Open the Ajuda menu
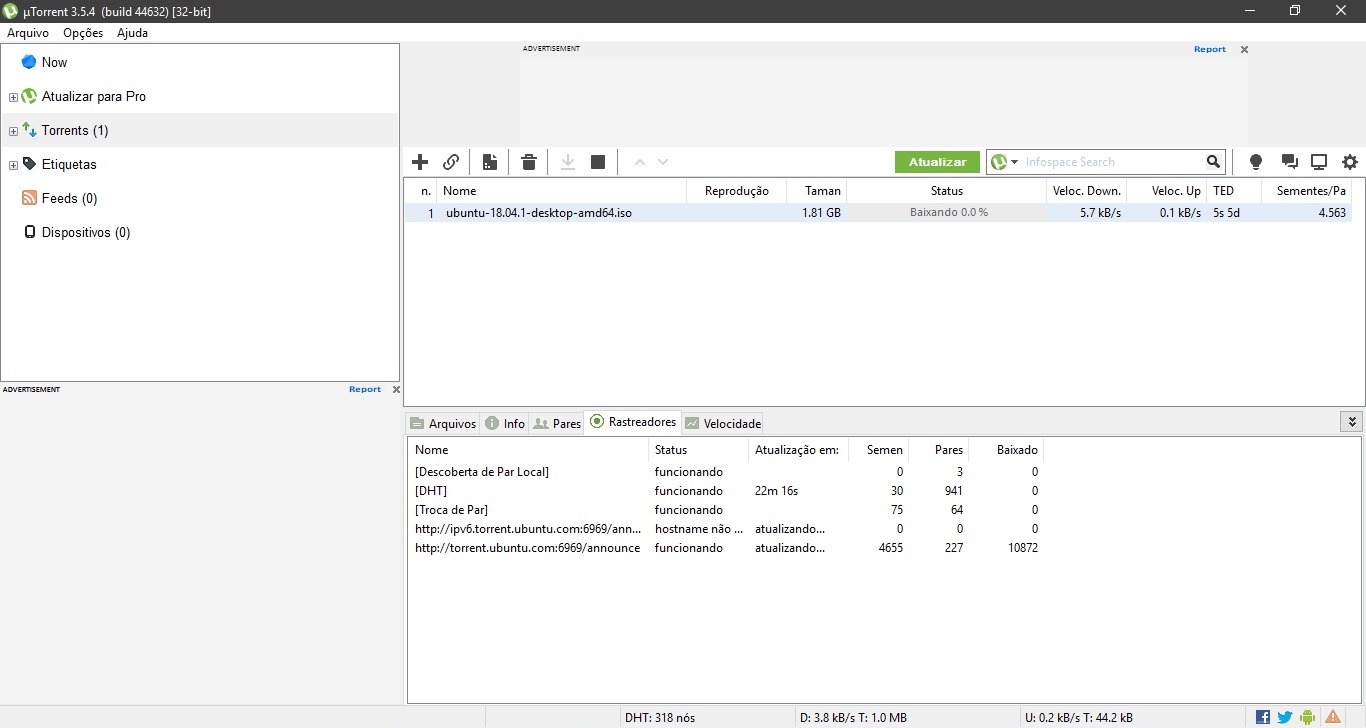 (x=132, y=32)
